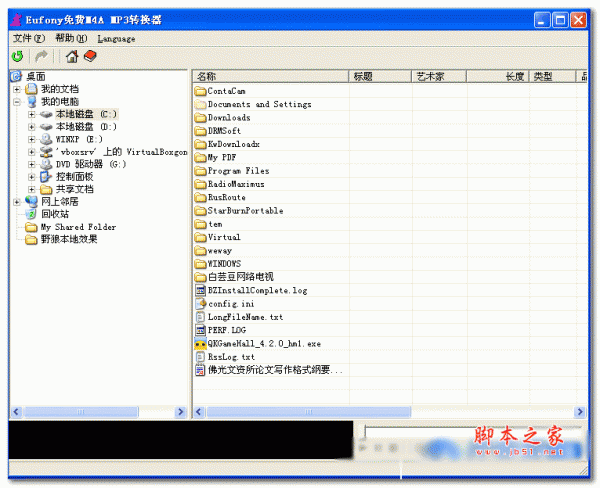Expand the 'vboxsrv' VirtualBox share node
The height and width of the screenshot is (488, 600).
pos(32,152)
